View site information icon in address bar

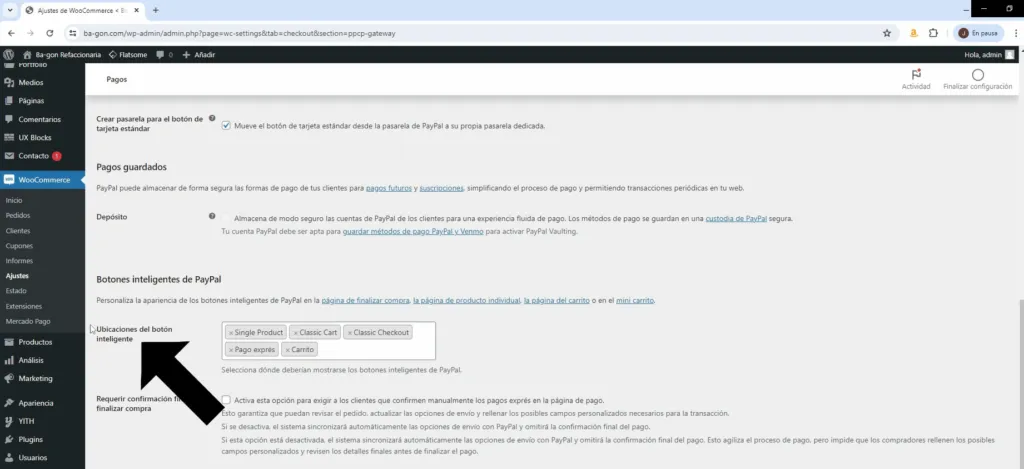[x=73, y=33]
